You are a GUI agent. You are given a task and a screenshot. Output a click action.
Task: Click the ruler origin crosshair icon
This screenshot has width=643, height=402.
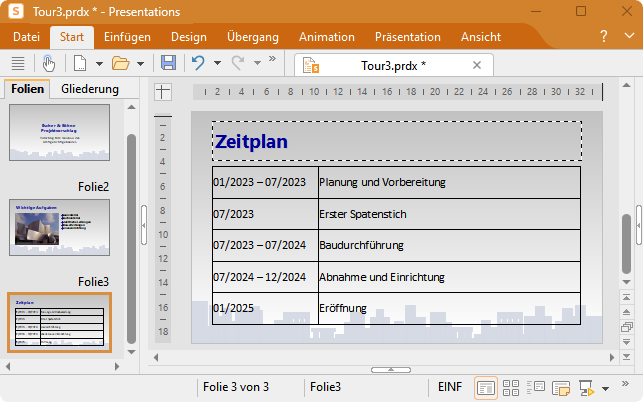[163, 91]
